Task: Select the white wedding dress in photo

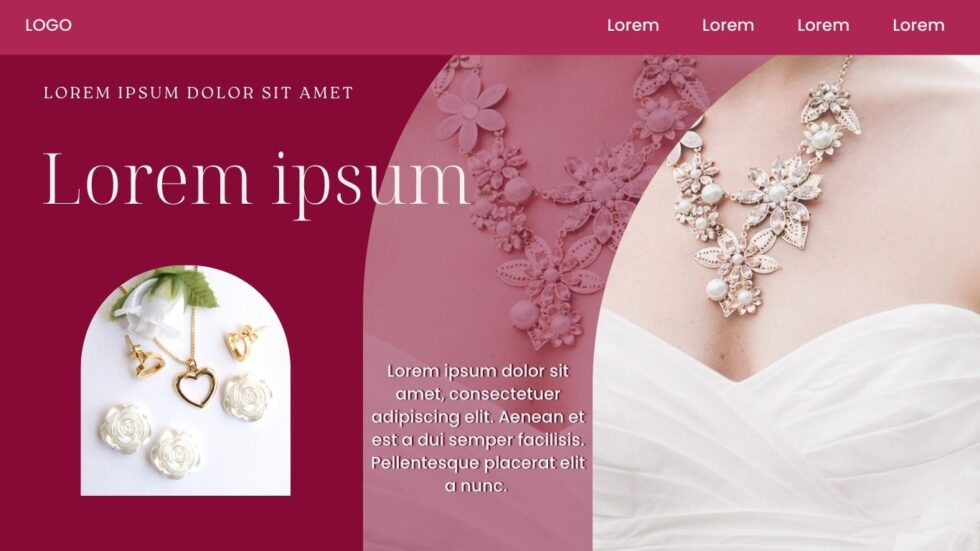Action: tap(787, 431)
